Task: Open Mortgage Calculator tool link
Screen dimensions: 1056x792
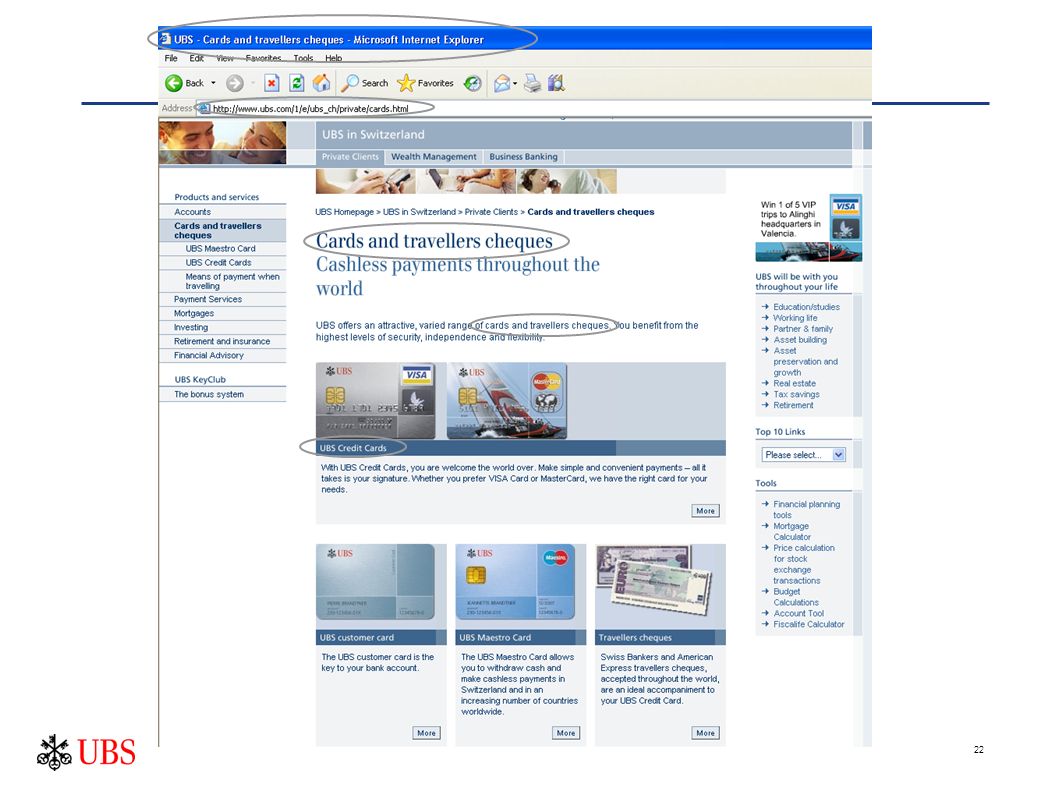Action: coord(792,531)
